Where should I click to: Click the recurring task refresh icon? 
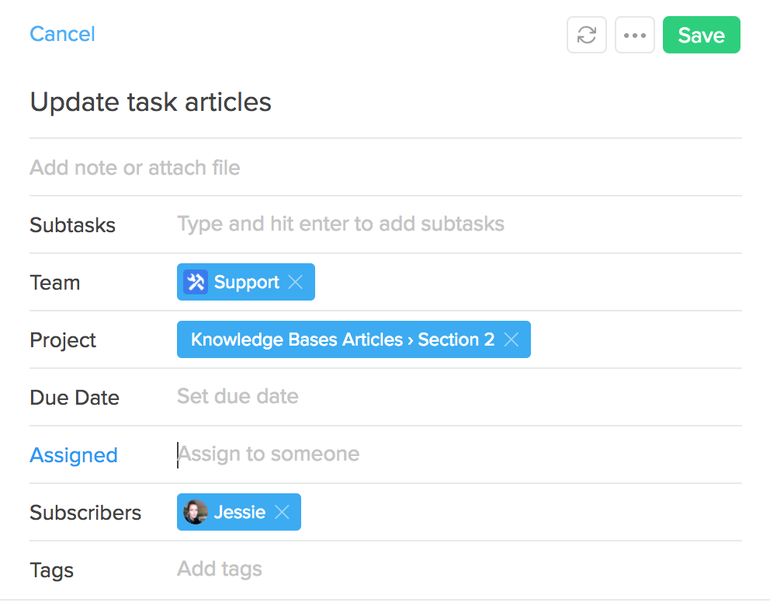[586, 35]
